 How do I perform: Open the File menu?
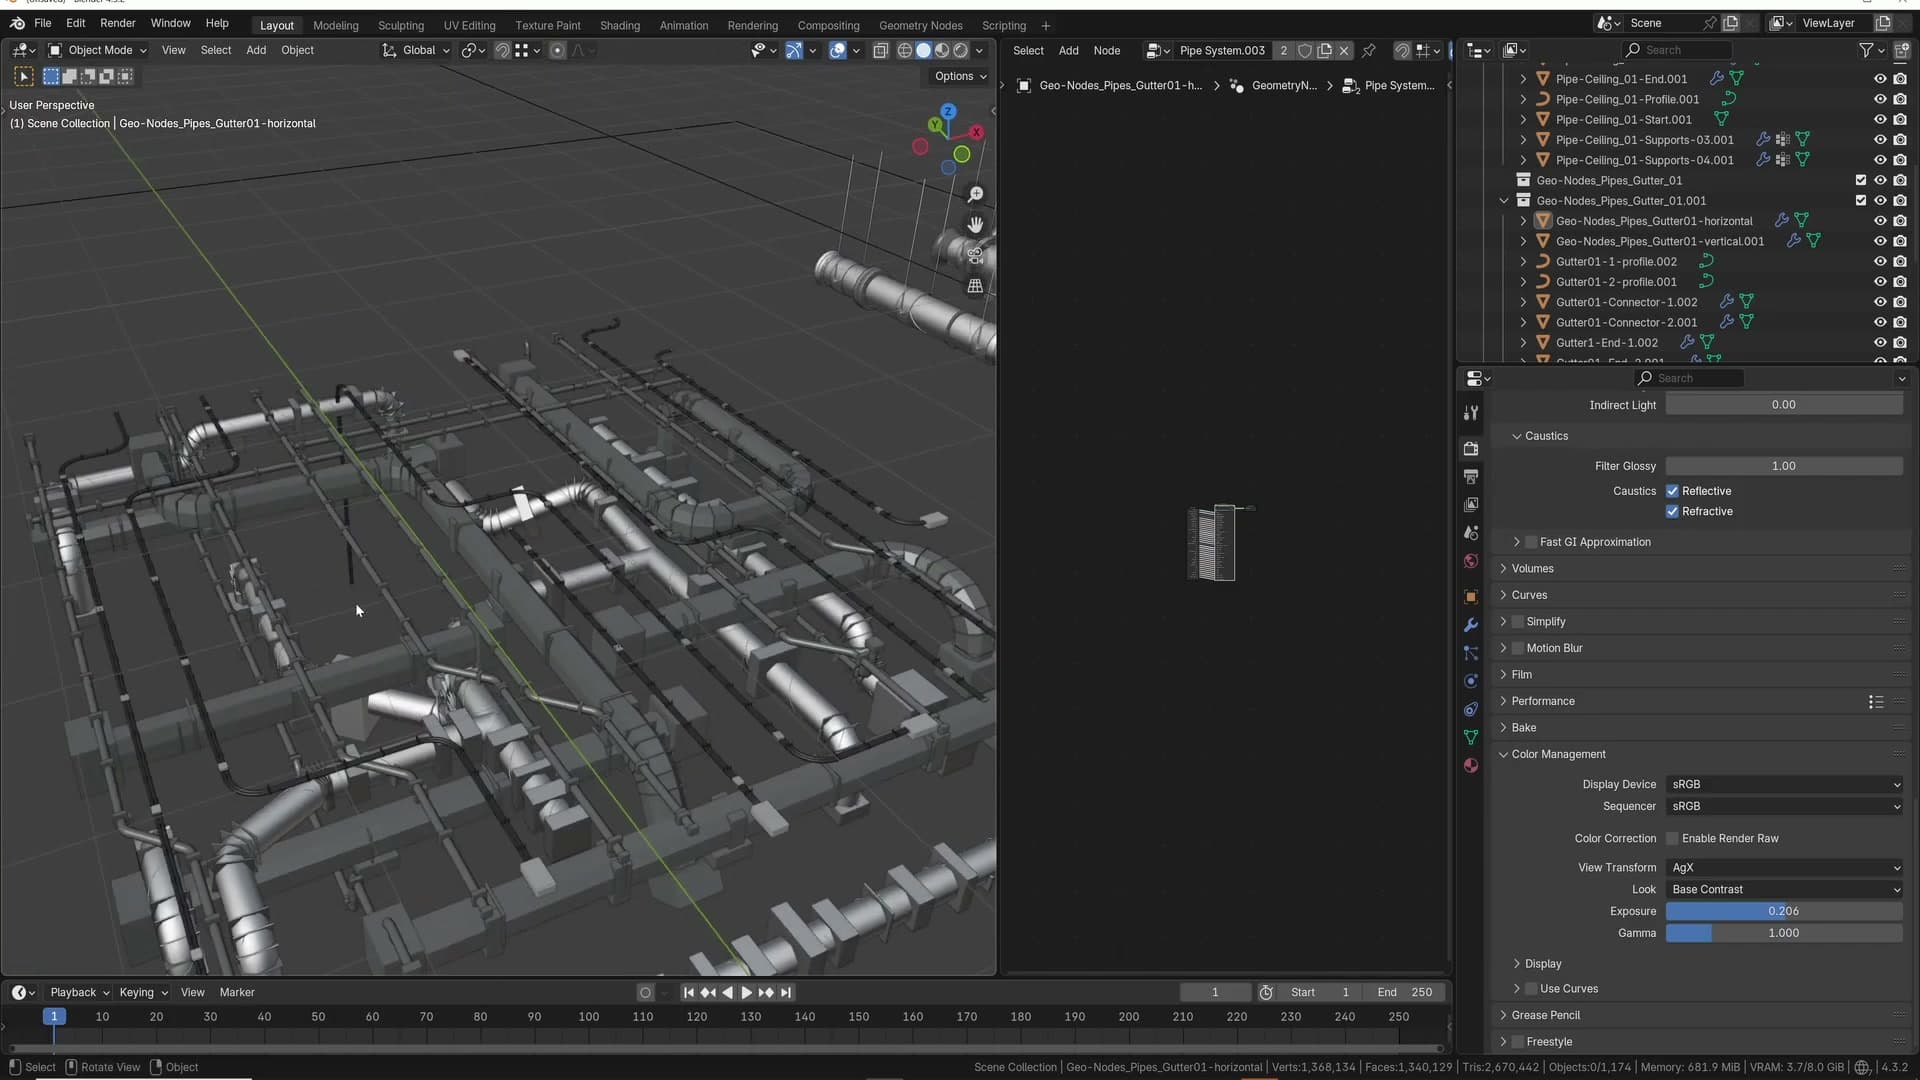point(43,23)
